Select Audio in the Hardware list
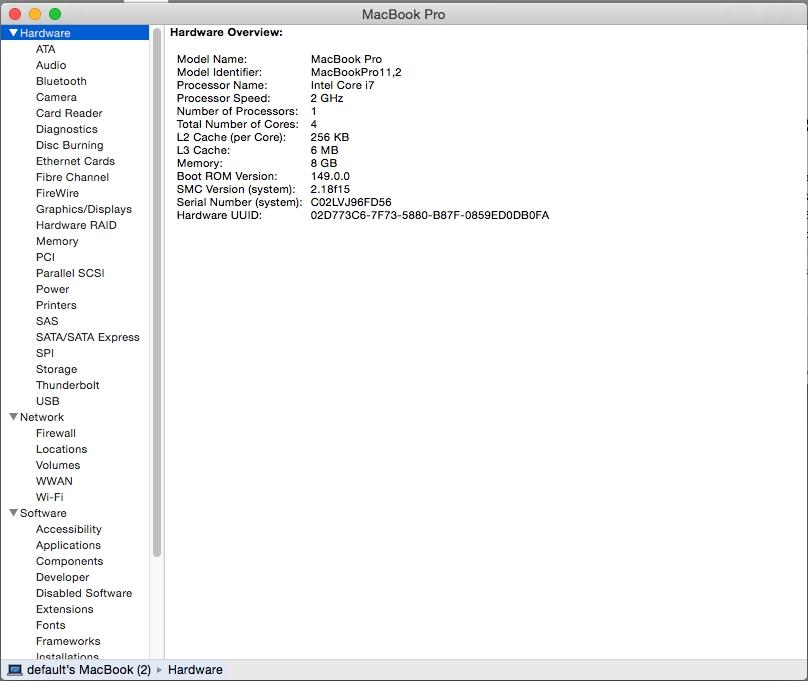 click(x=49, y=65)
